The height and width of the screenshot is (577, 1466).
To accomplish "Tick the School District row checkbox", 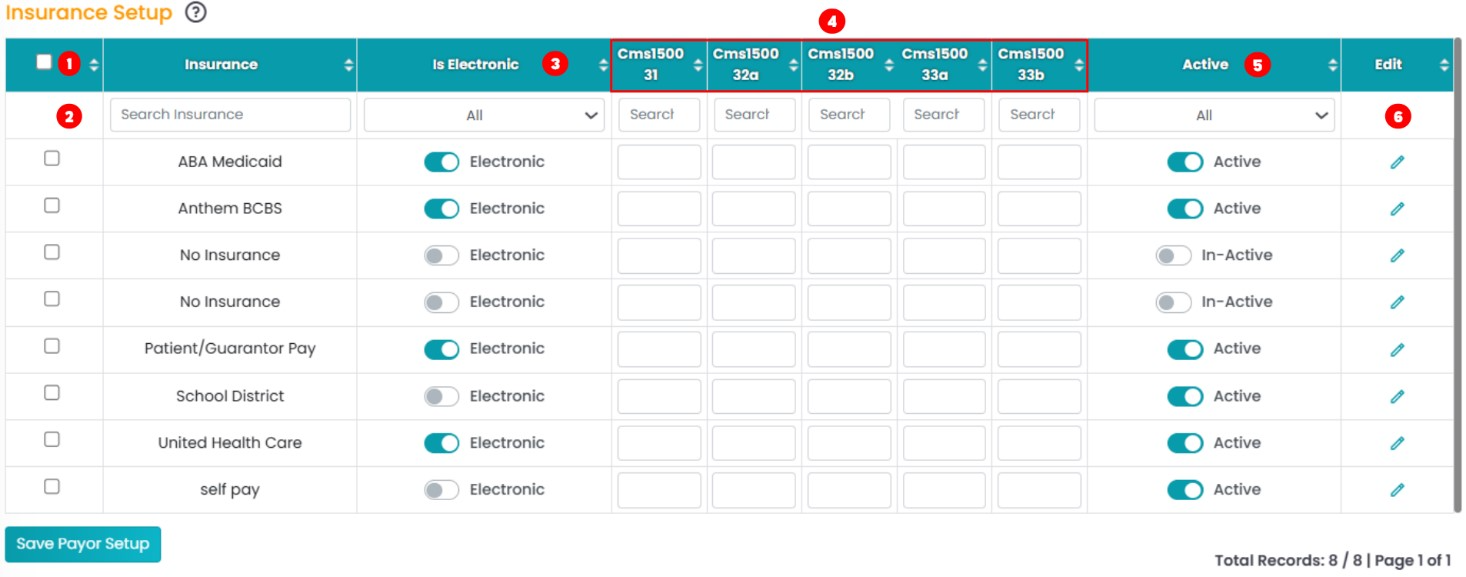I will [52, 393].
